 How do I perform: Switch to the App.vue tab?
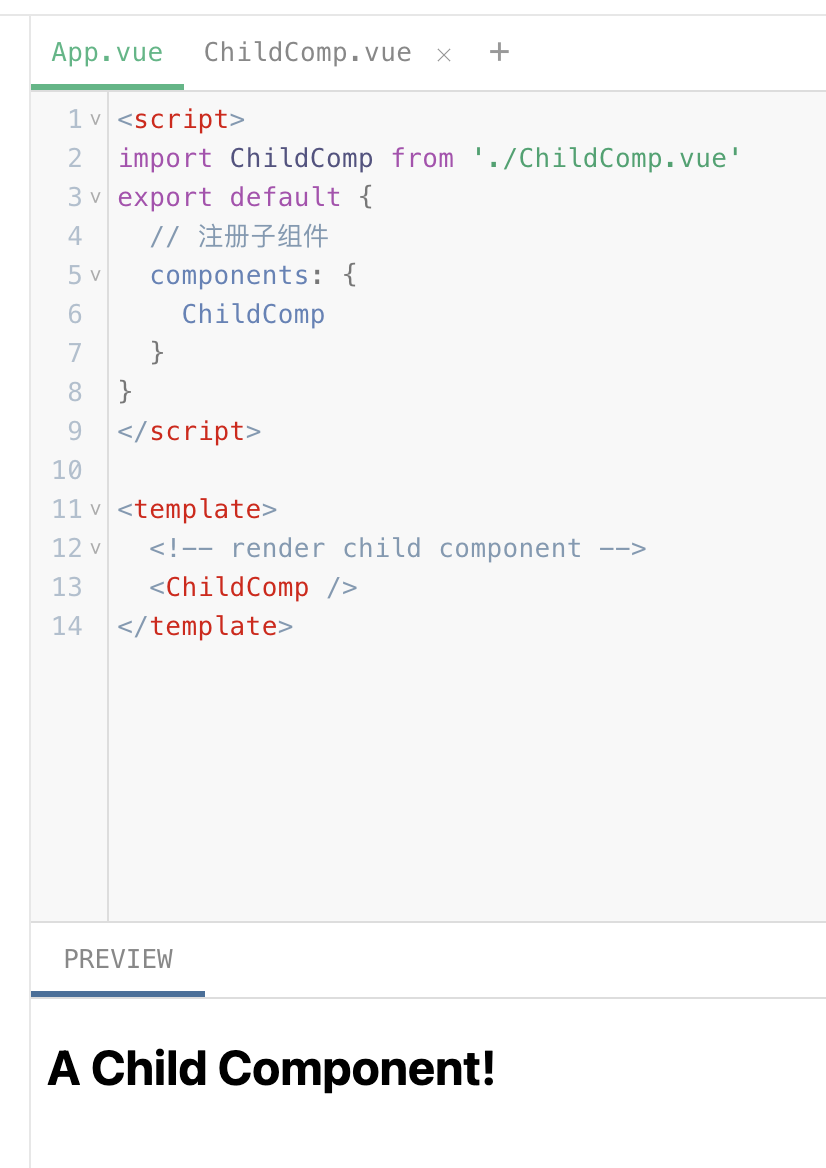point(107,53)
